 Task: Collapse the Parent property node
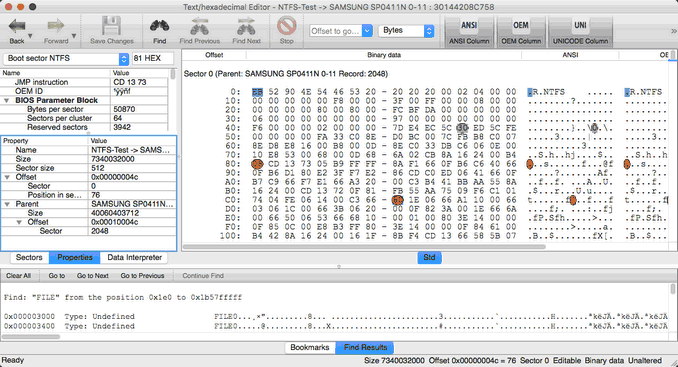[7, 204]
